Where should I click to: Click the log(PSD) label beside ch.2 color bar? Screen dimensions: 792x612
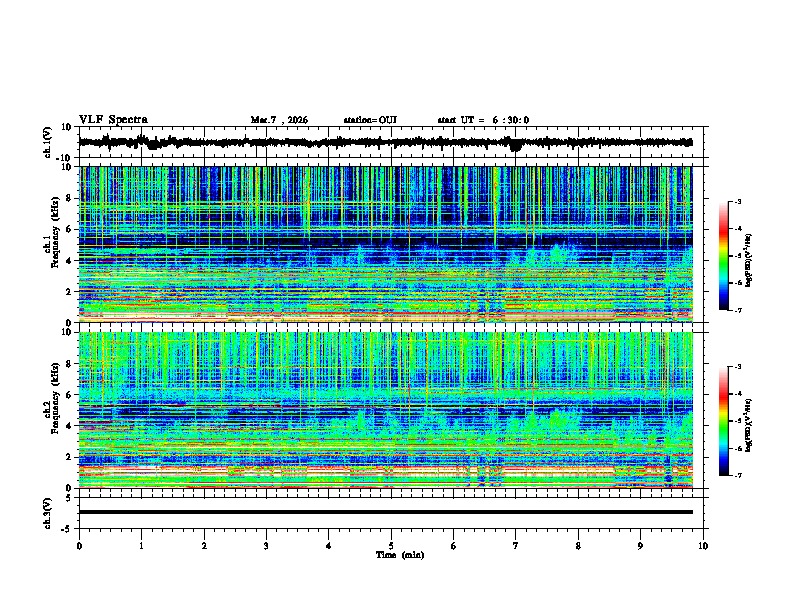point(749,425)
